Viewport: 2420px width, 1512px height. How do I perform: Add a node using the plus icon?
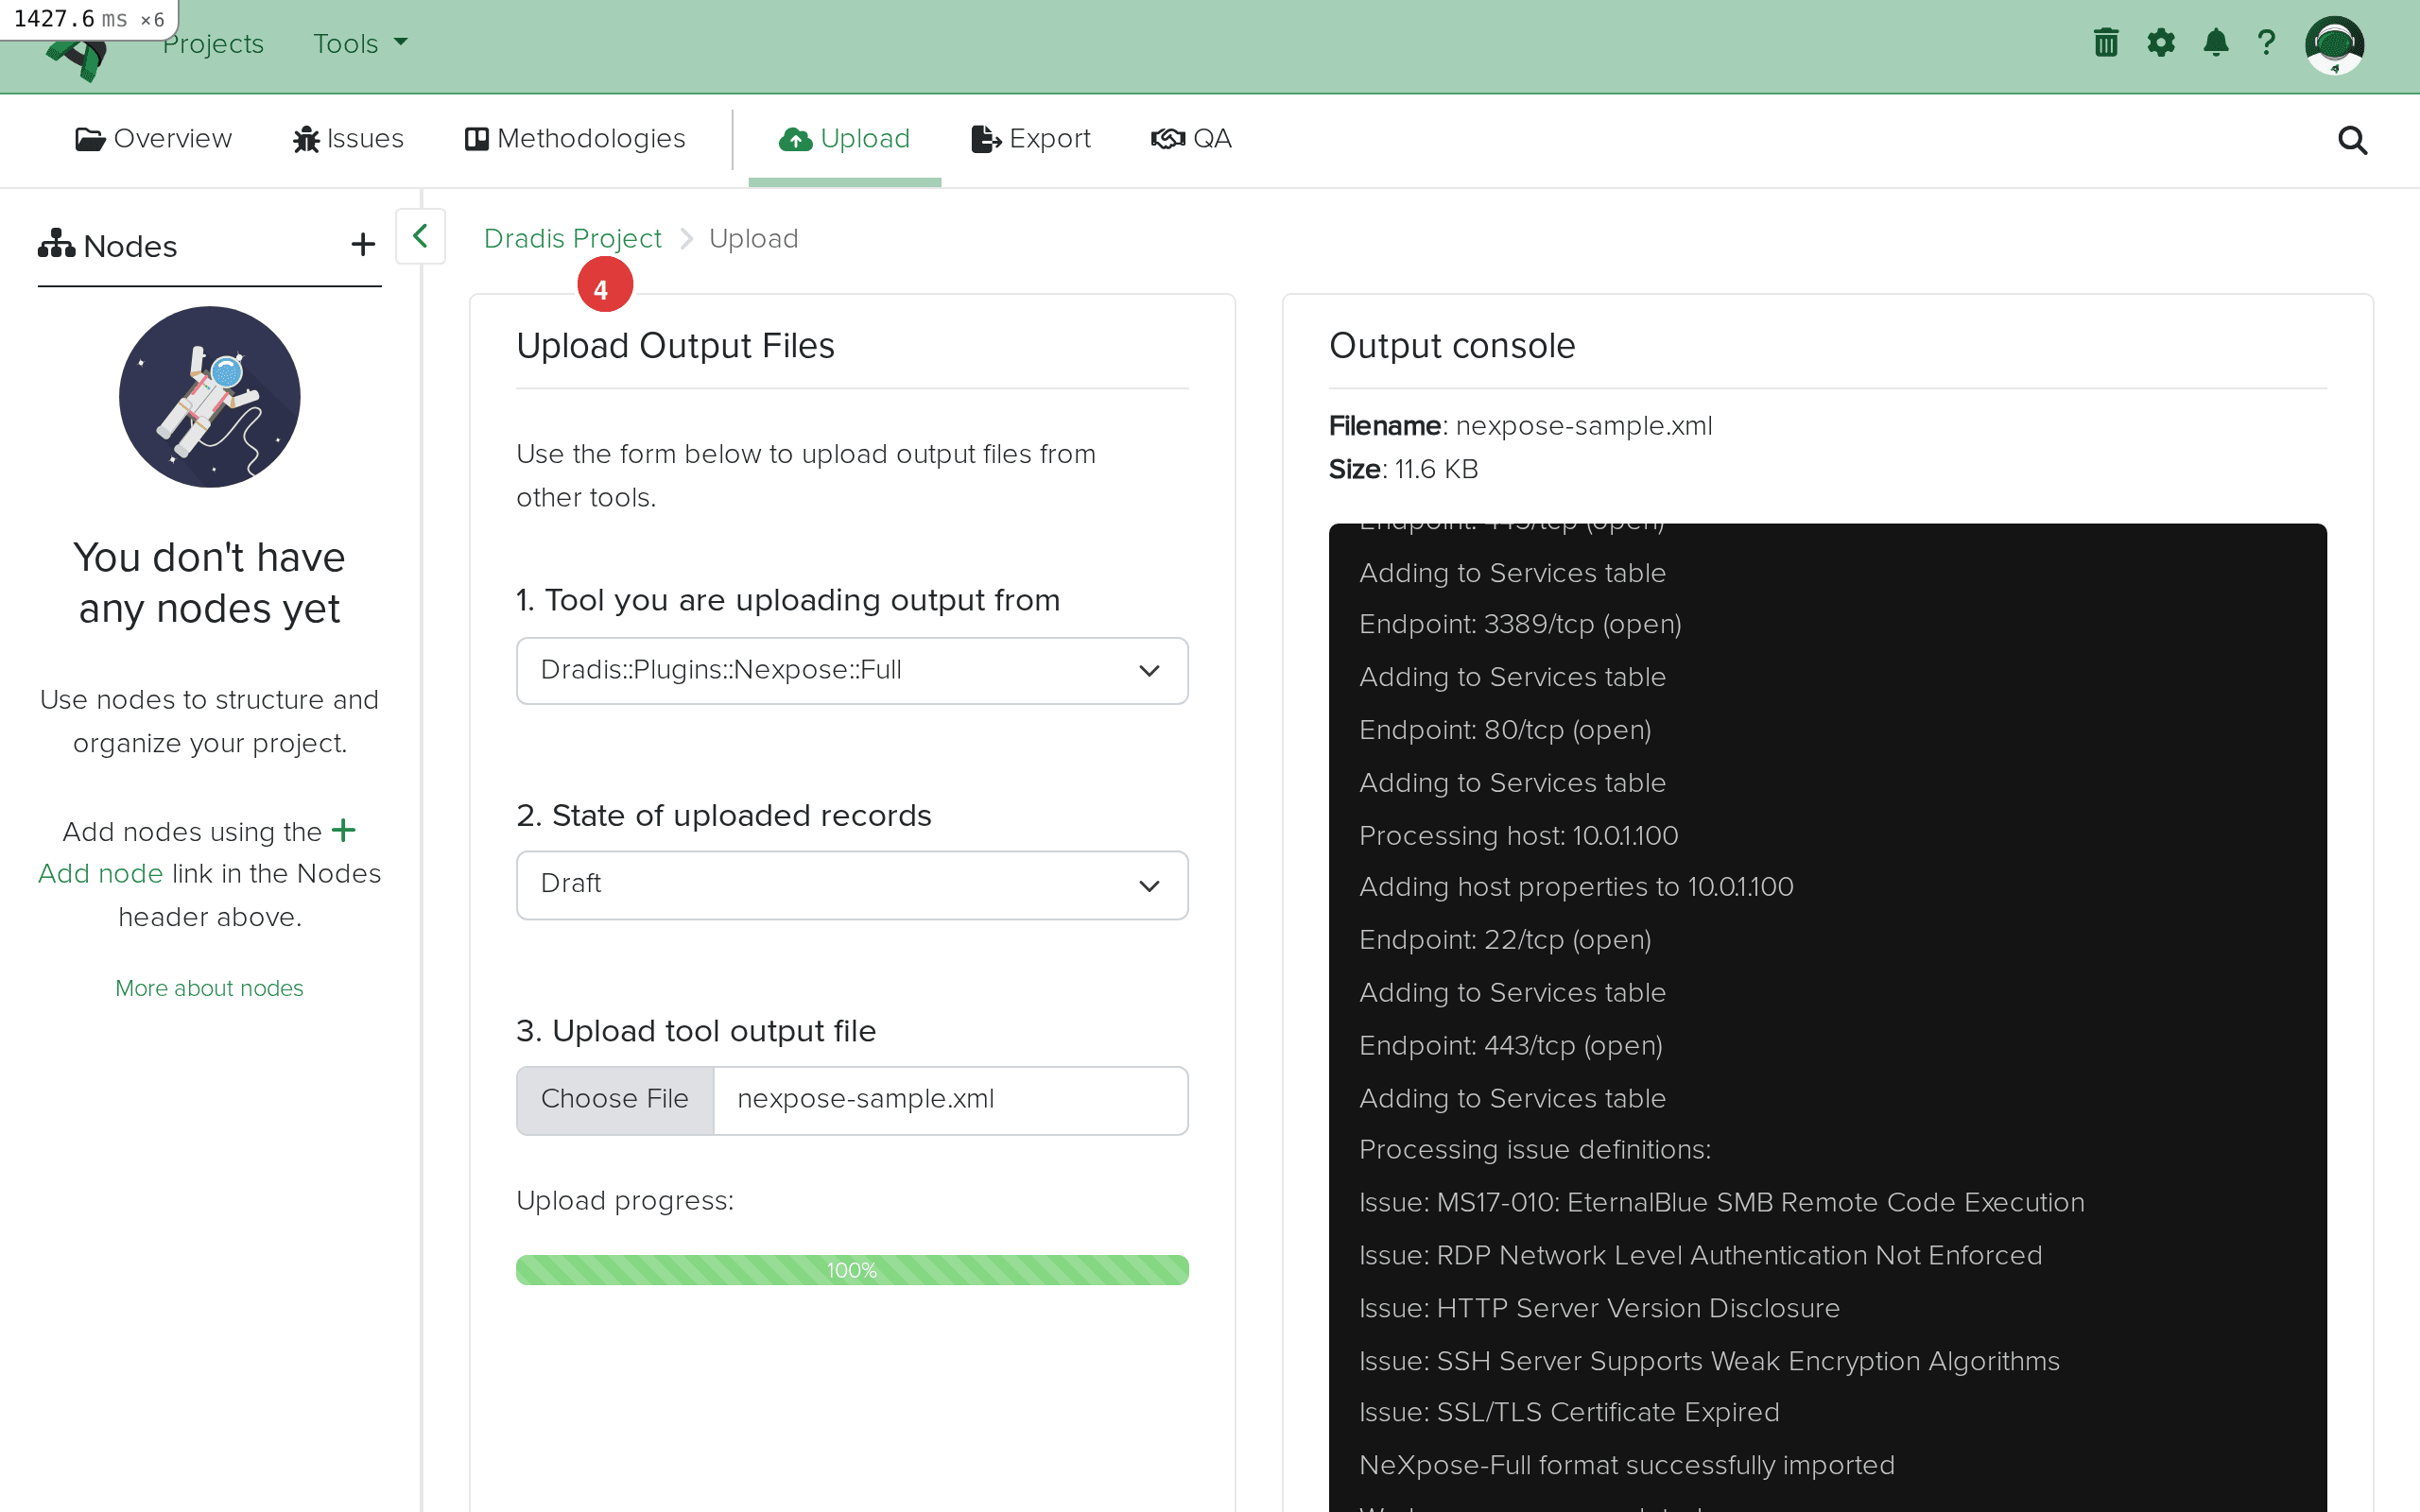click(362, 243)
